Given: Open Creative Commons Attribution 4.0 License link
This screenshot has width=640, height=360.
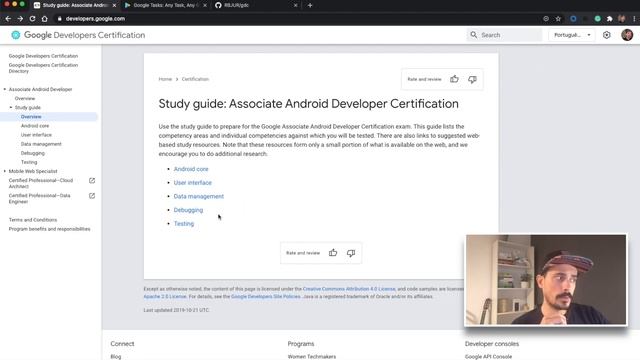Looking at the screenshot, I should click(x=349, y=289).
